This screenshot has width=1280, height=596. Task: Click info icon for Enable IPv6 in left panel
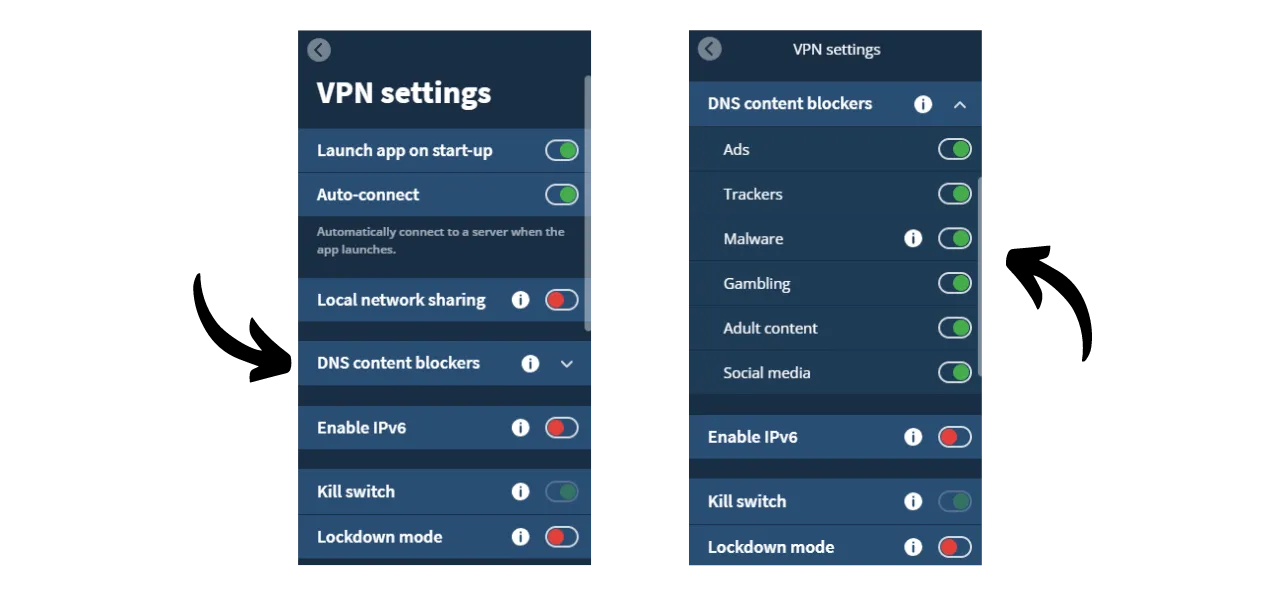(x=520, y=428)
